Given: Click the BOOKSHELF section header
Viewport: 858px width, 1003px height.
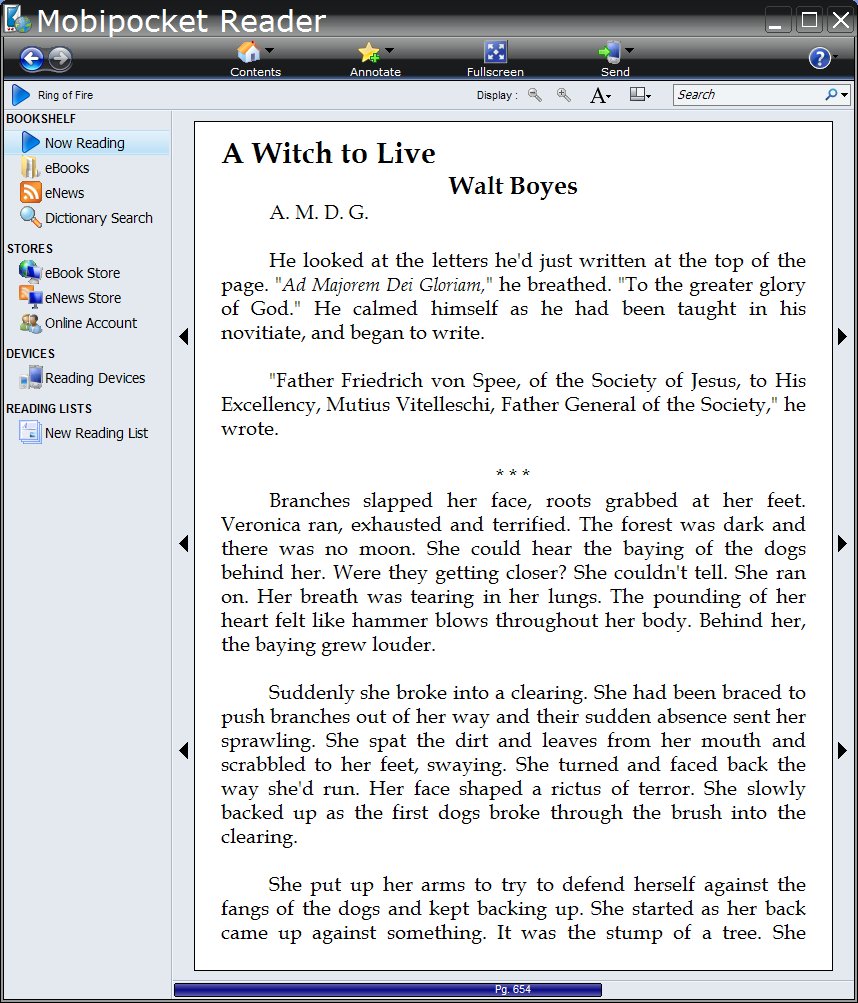Looking at the screenshot, I should 41,119.
